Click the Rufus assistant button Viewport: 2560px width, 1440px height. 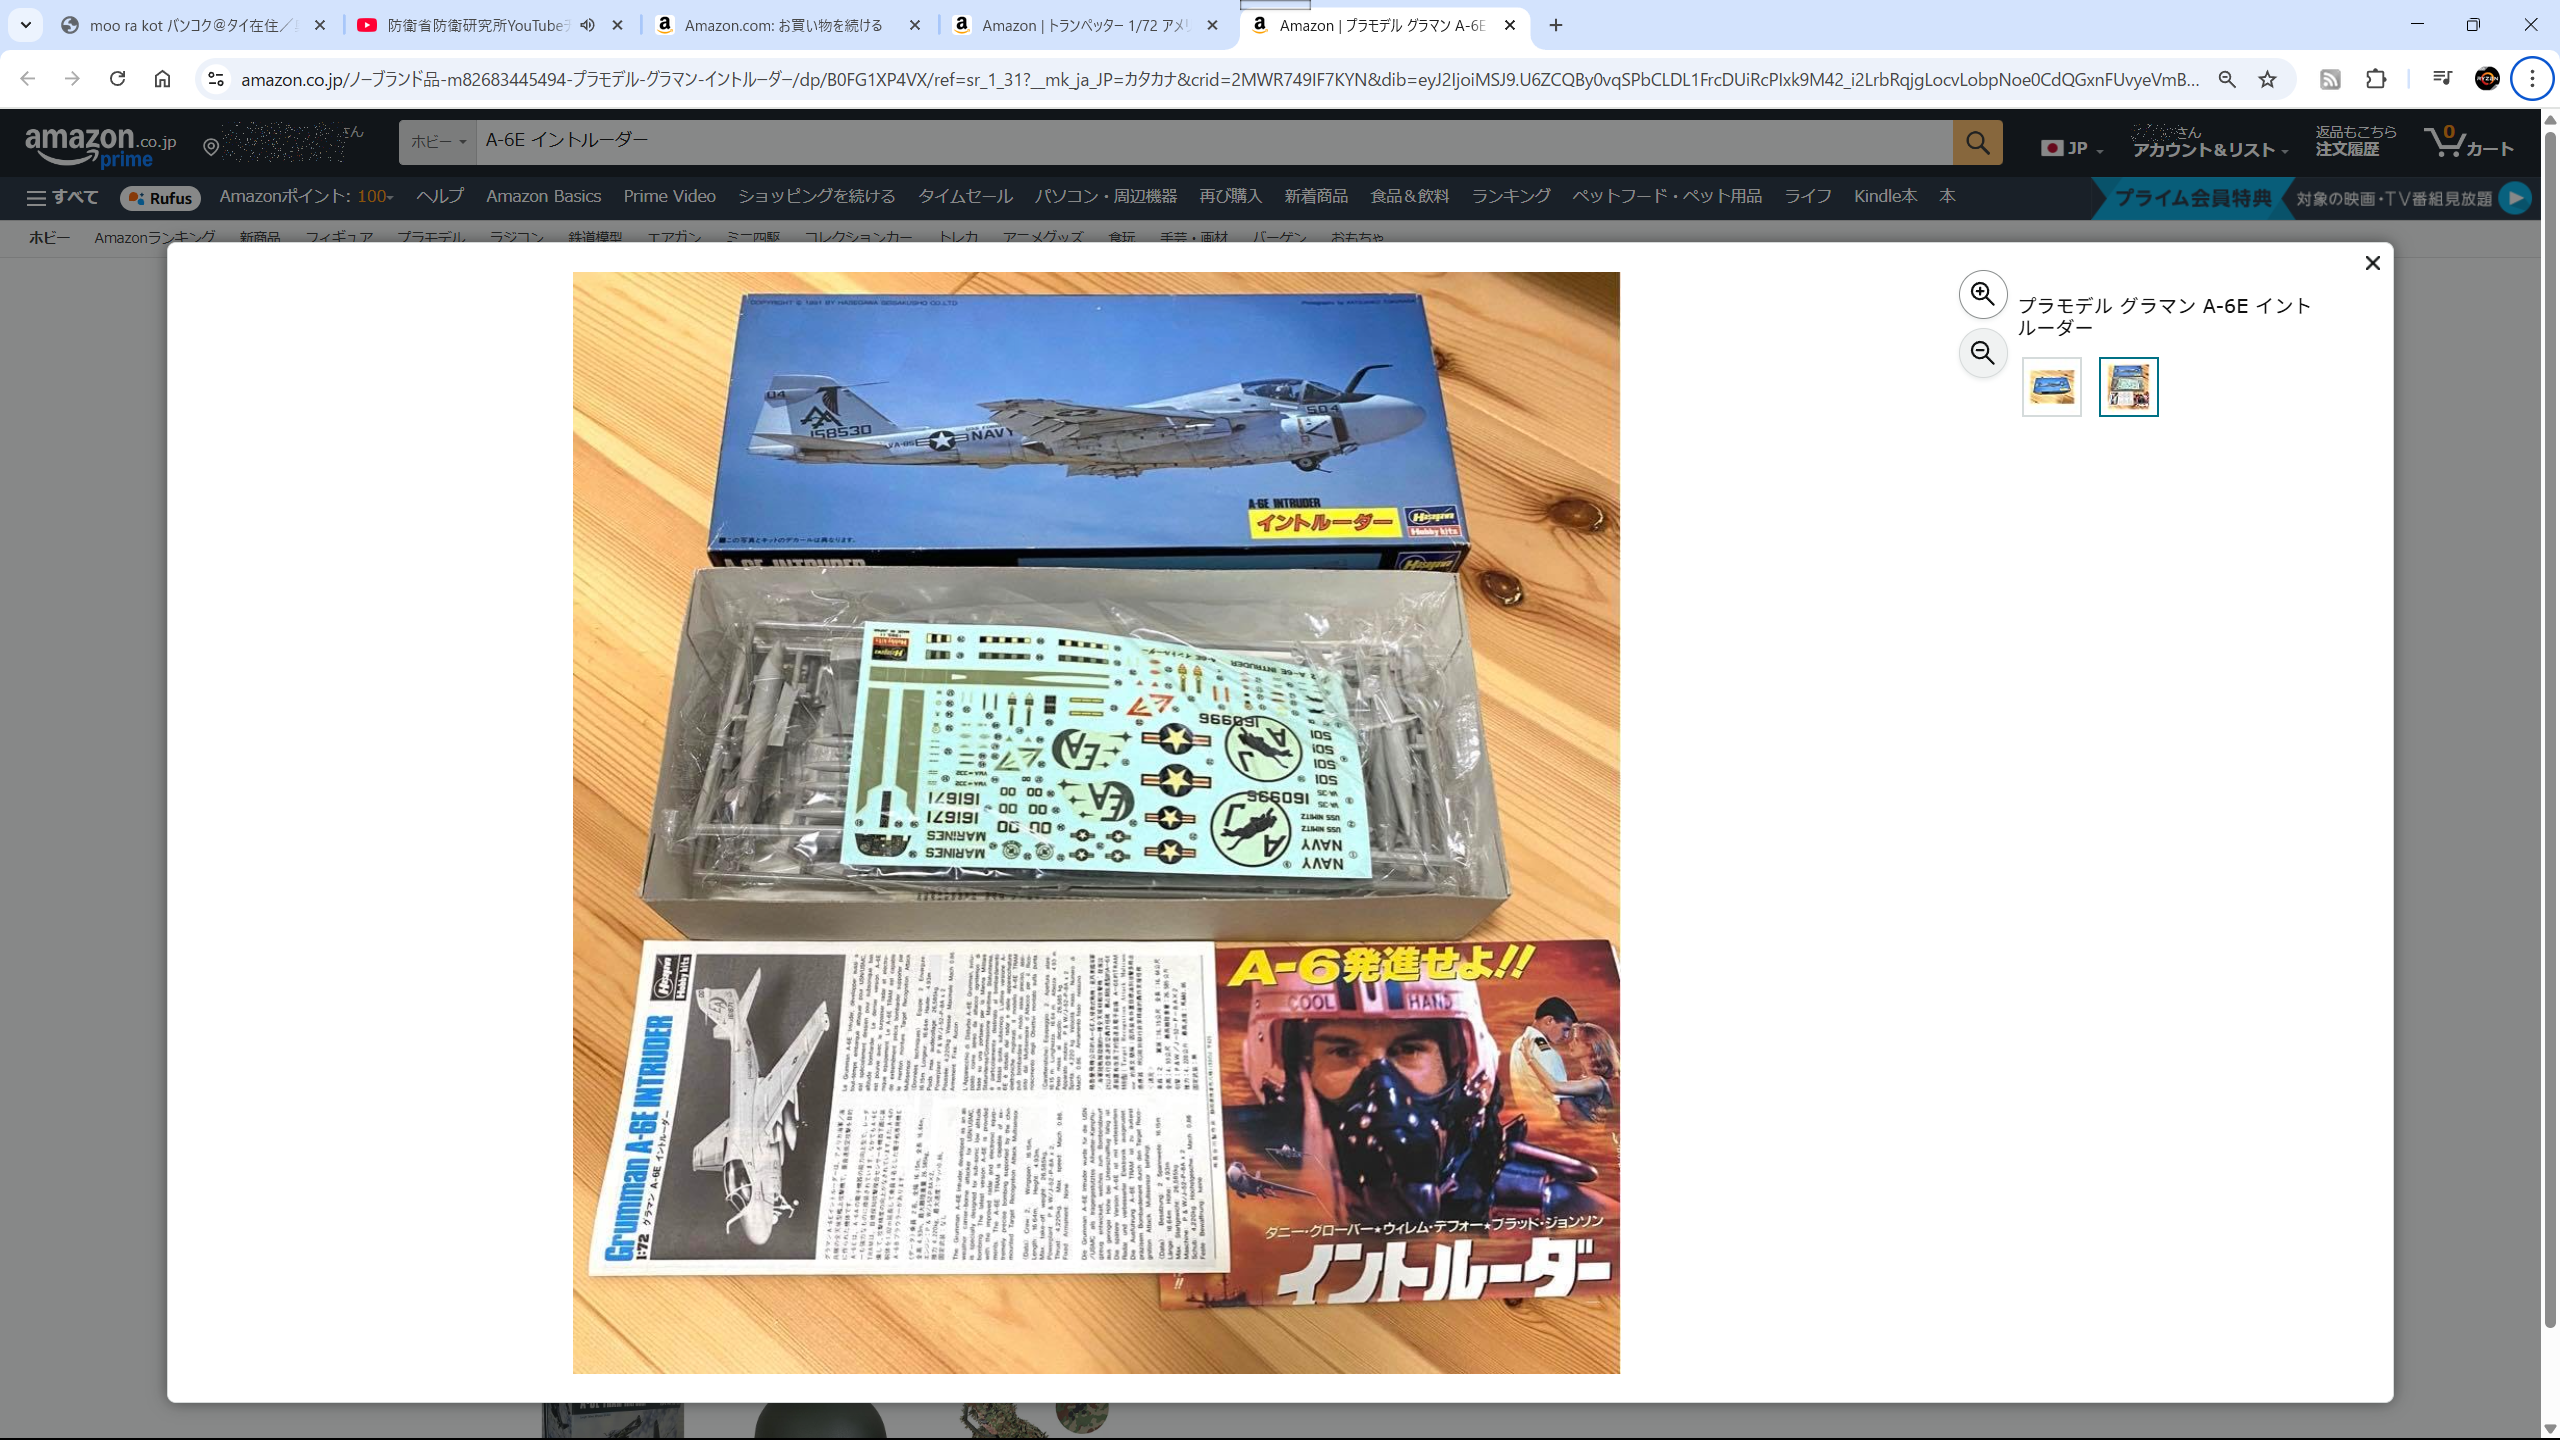pyautogui.click(x=160, y=198)
